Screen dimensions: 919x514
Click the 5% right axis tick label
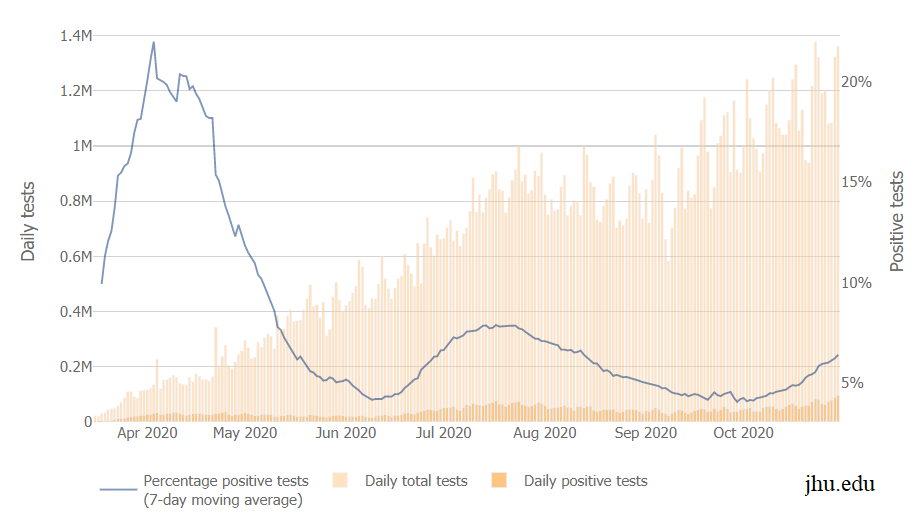pos(860,383)
